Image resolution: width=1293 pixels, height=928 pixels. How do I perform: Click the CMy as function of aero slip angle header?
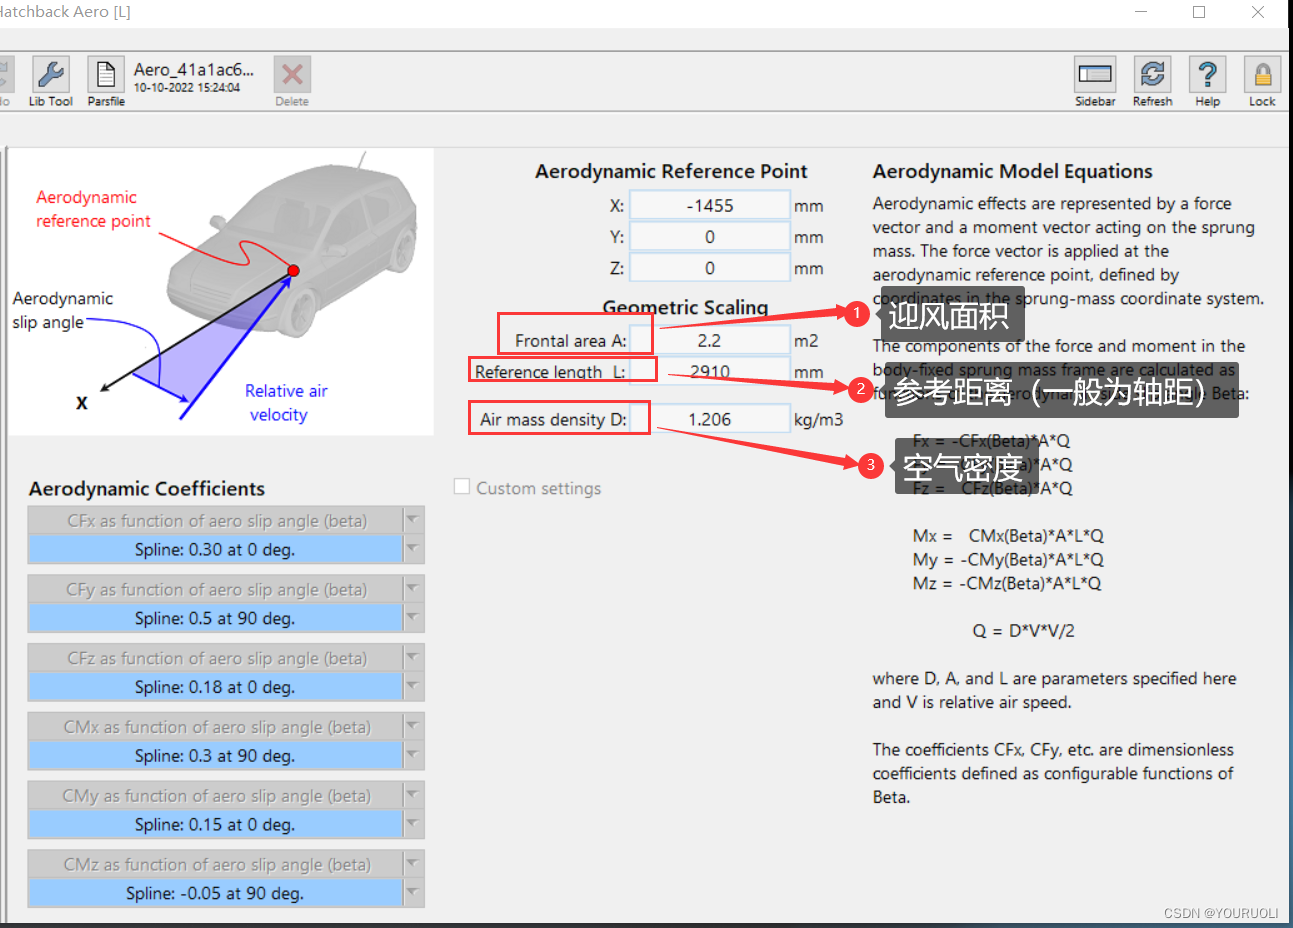(215, 795)
